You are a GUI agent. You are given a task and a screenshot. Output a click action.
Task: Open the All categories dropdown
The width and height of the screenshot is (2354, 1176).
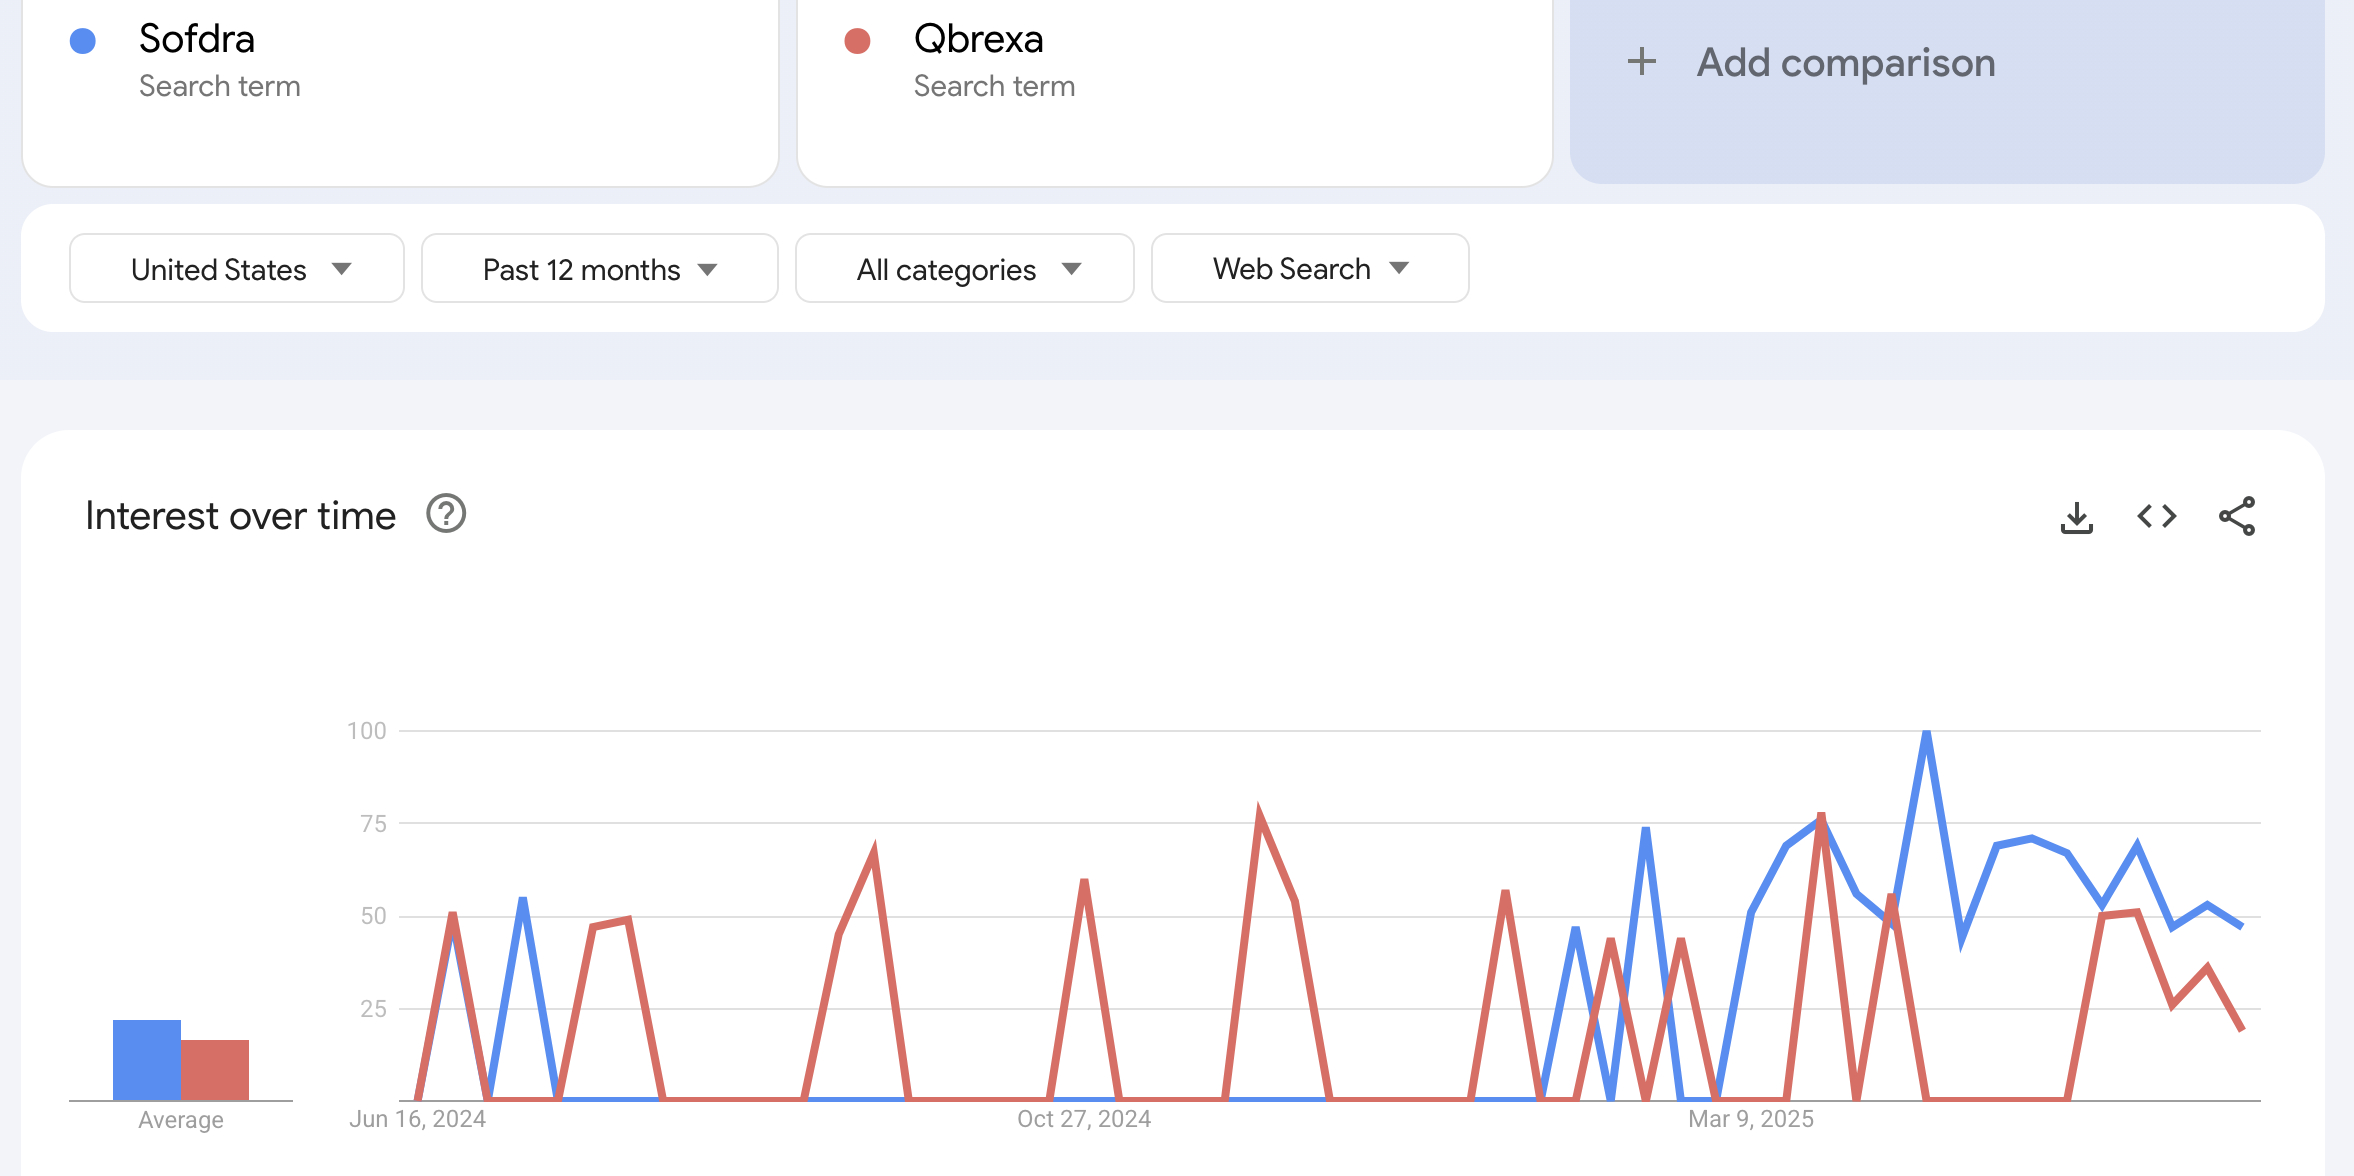pos(964,269)
